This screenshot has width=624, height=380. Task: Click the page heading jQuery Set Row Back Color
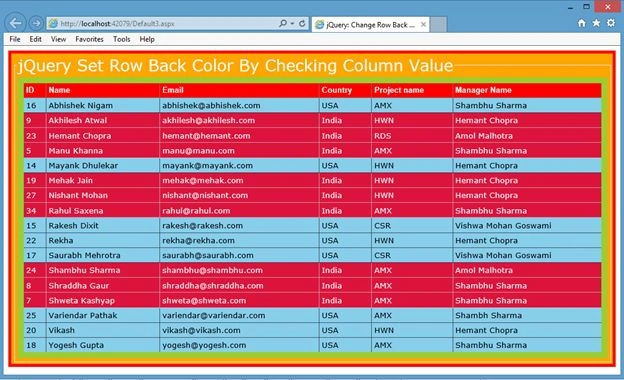tap(235, 66)
